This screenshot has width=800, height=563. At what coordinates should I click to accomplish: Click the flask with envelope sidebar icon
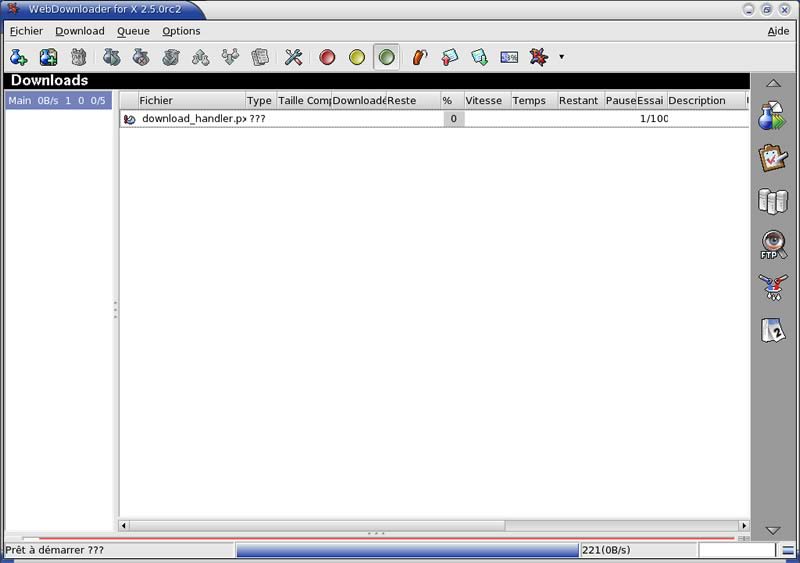(773, 116)
